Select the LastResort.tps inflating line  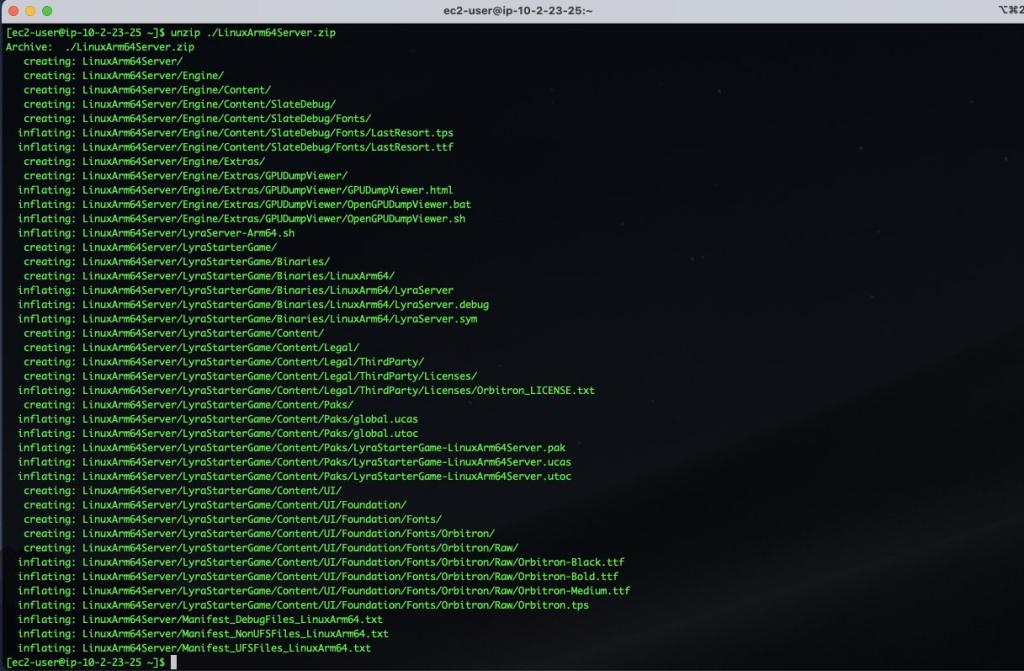pos(235,133)
